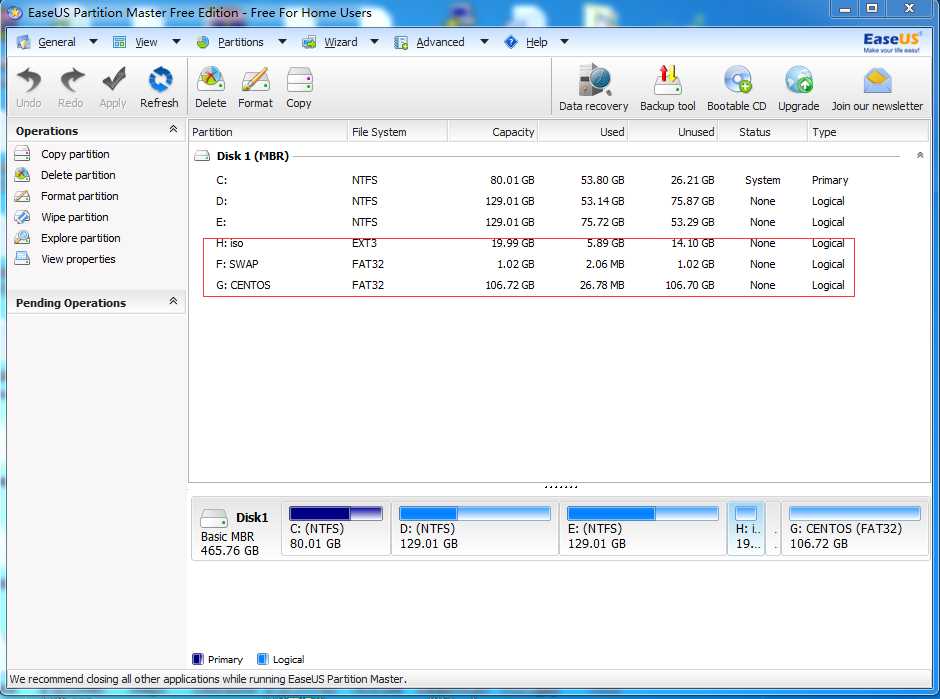
Task: Open the View dropdown arrow
Action: pos(176,42)
